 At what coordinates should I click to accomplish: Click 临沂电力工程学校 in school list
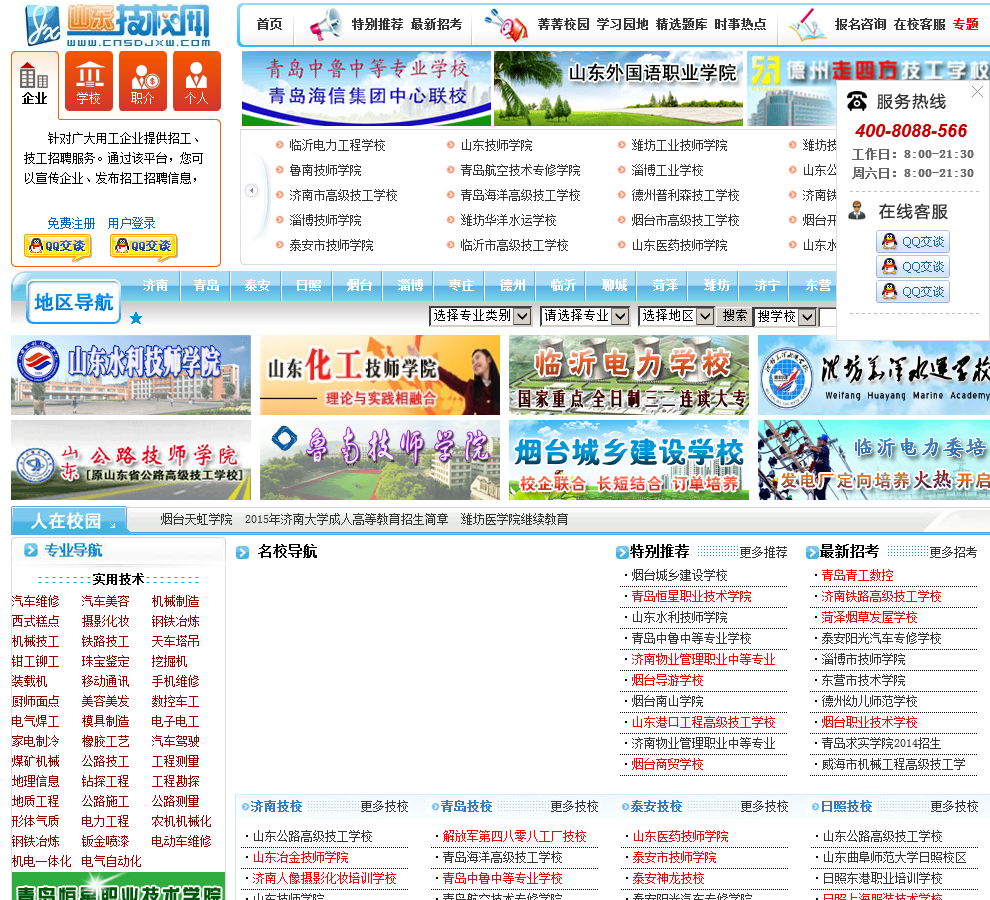click(337, 145)
